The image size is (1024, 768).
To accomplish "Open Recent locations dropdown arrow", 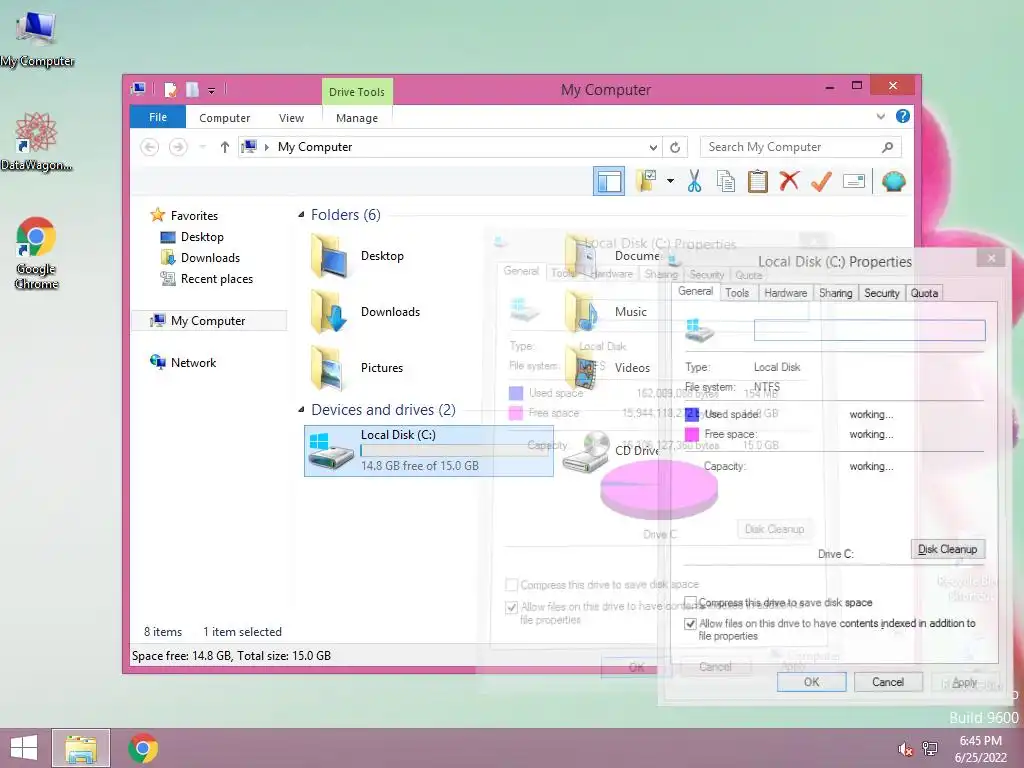I will (202, 147).
